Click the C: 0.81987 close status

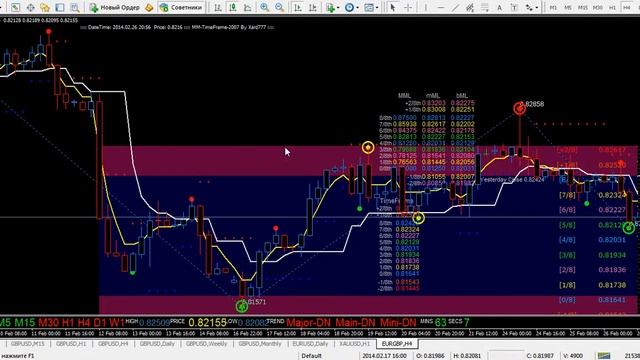pyautogui.click(x=540, y=356)
